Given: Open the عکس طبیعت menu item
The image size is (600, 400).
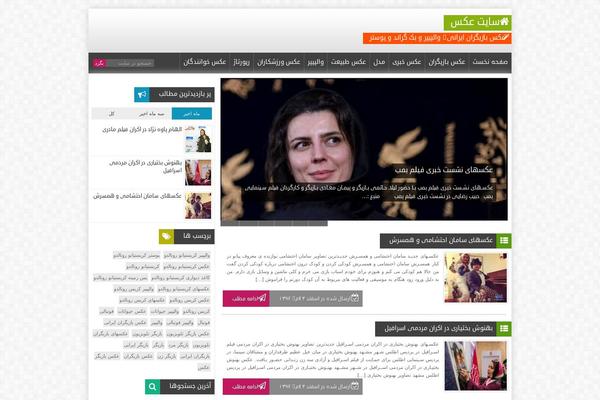Looking at the screenshot, I should coord(348,62).
